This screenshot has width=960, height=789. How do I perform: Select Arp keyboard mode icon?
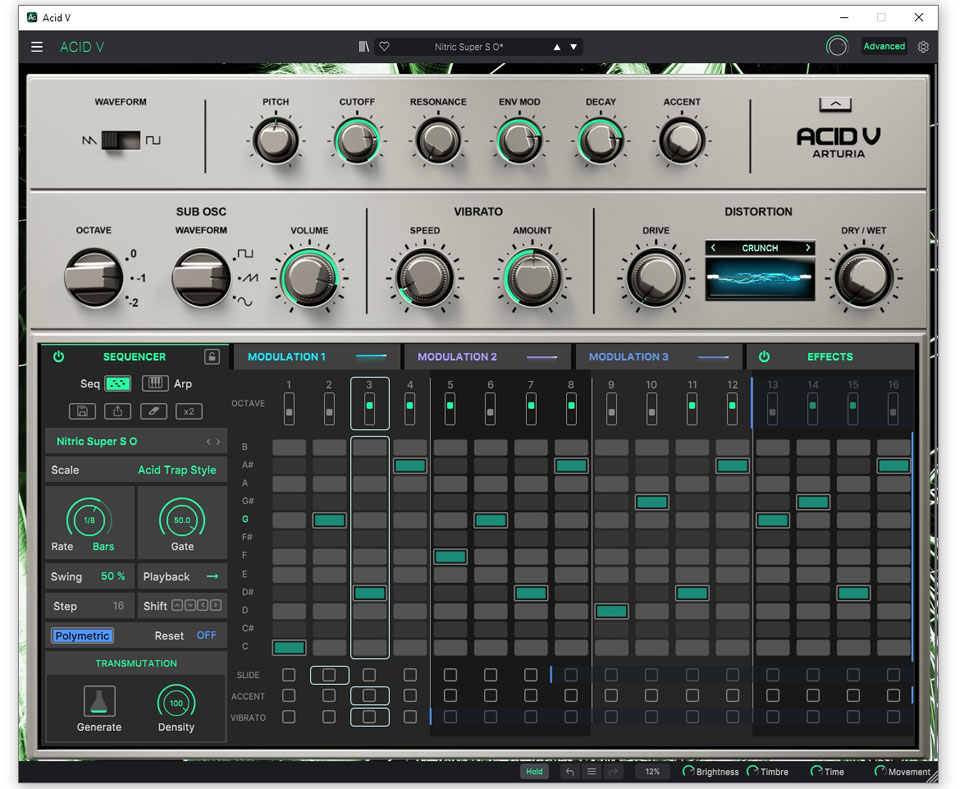pos(155,384)
